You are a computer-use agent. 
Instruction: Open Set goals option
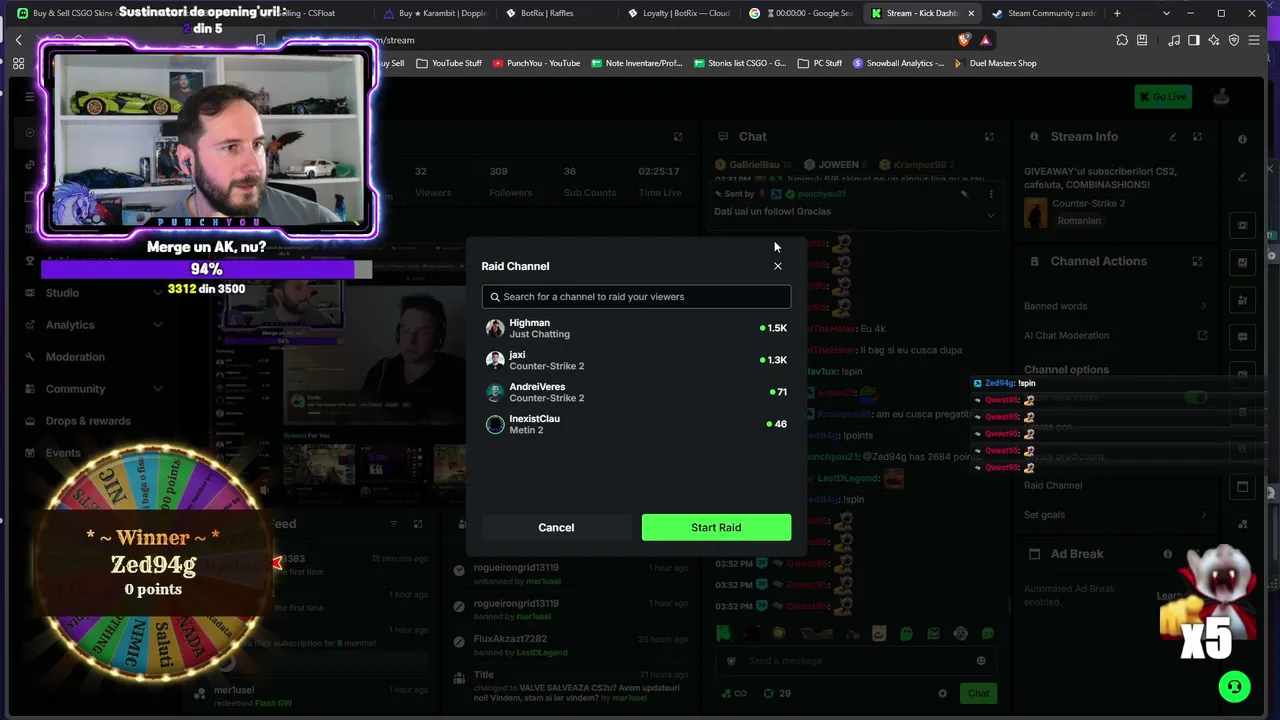(1115, 515)
